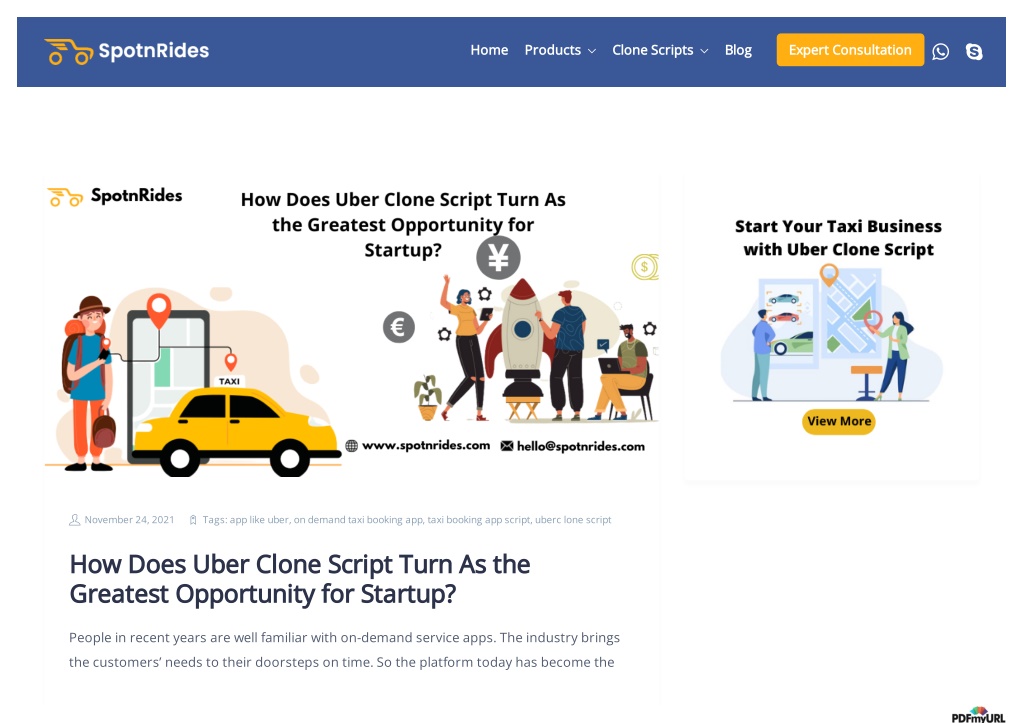Open the 'app like uber' tag link
The width and height of the screenshot is (1024, 723).
tap(259, 520)
